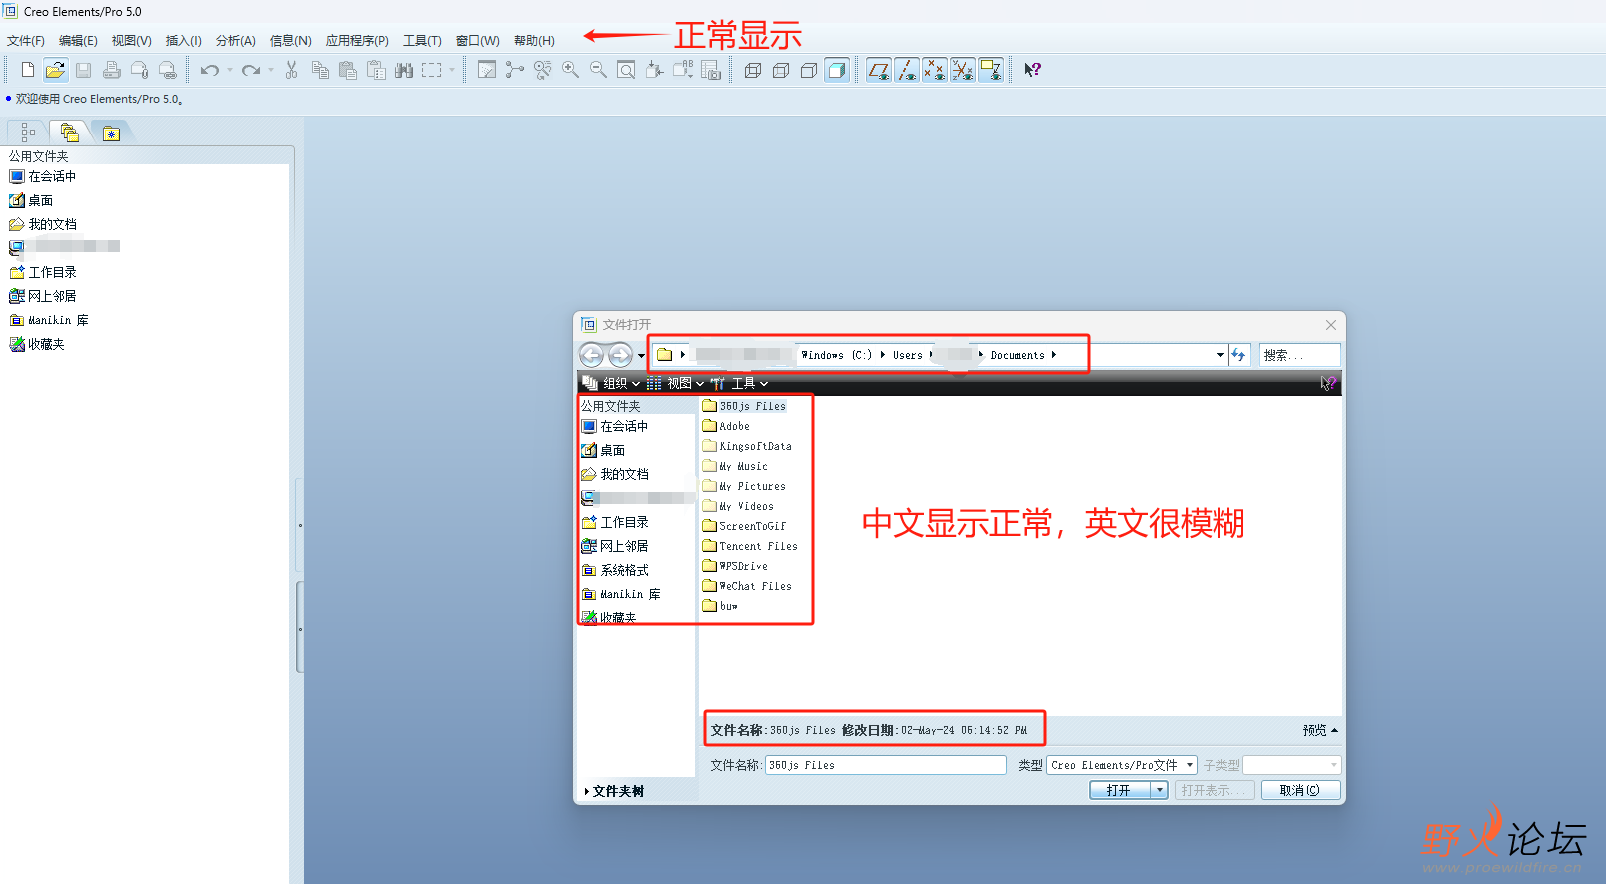Open the 视图(V) menu
The height and width of the screenshot is (884, 1606).
pyautogui.click(x=131, y=41)
